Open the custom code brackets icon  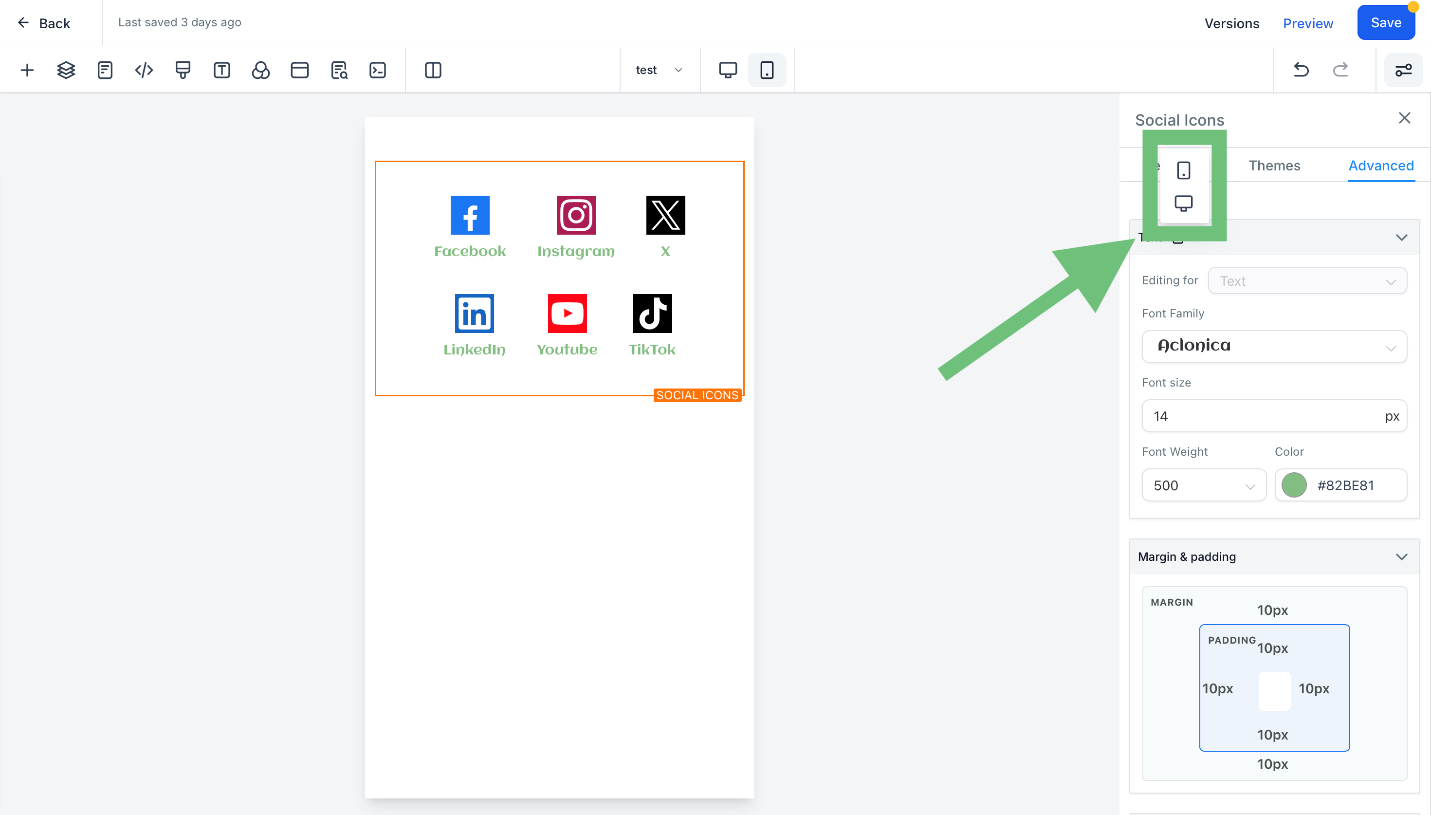click(x=144, y=70)
